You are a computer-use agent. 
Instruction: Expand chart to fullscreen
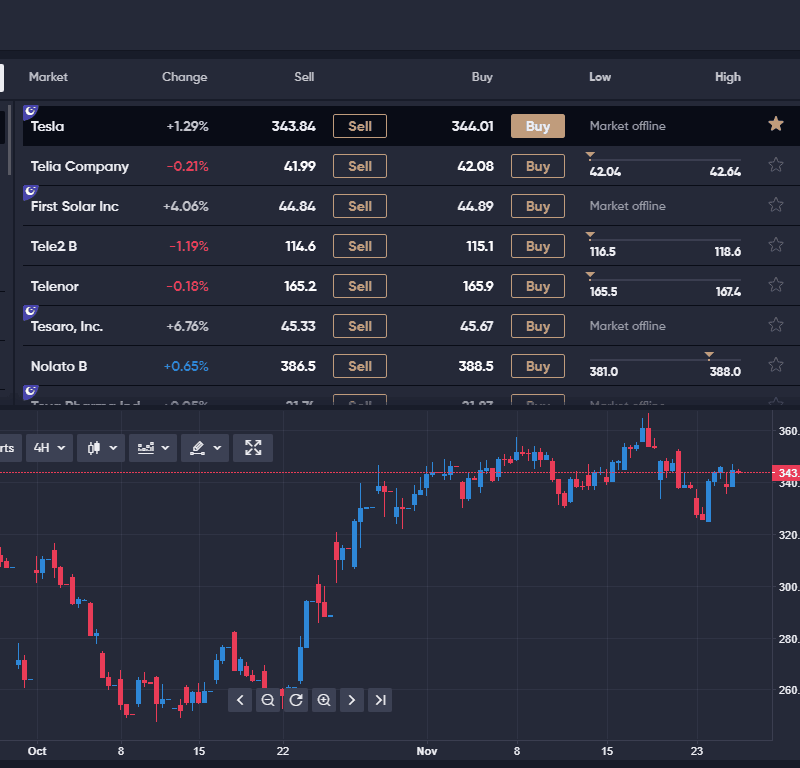pos(253,448)
